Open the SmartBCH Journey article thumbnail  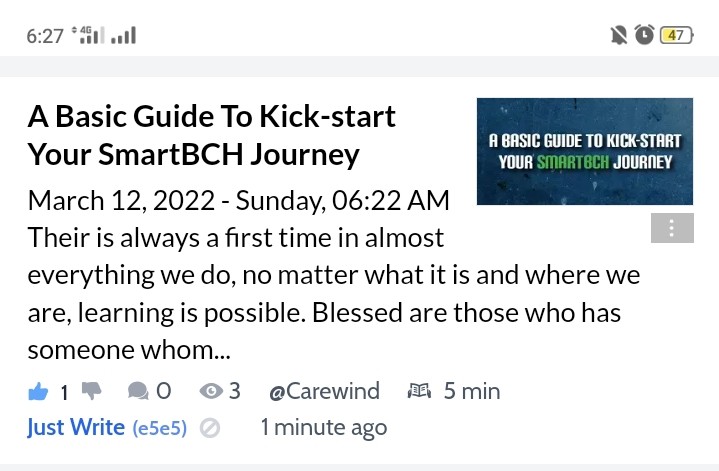click(x=585, y=151)
